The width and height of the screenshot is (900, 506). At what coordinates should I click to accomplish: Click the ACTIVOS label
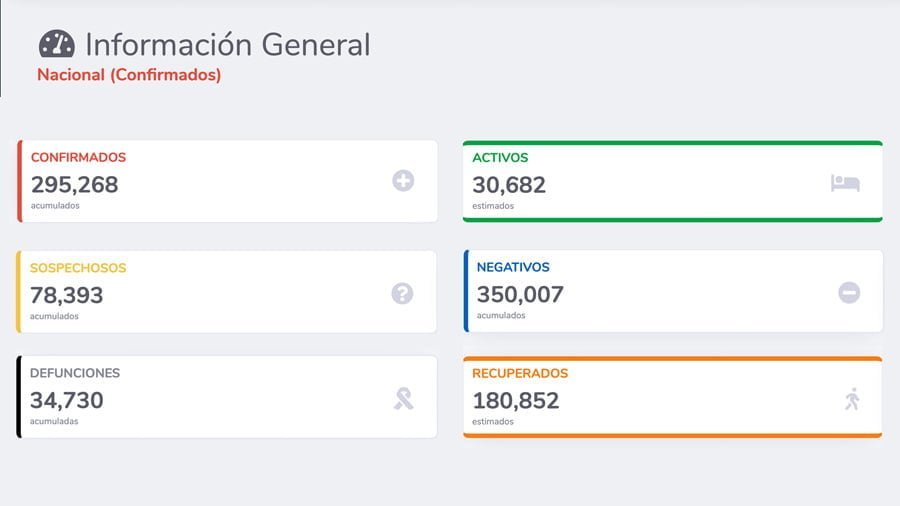click(x=500, y=157)
